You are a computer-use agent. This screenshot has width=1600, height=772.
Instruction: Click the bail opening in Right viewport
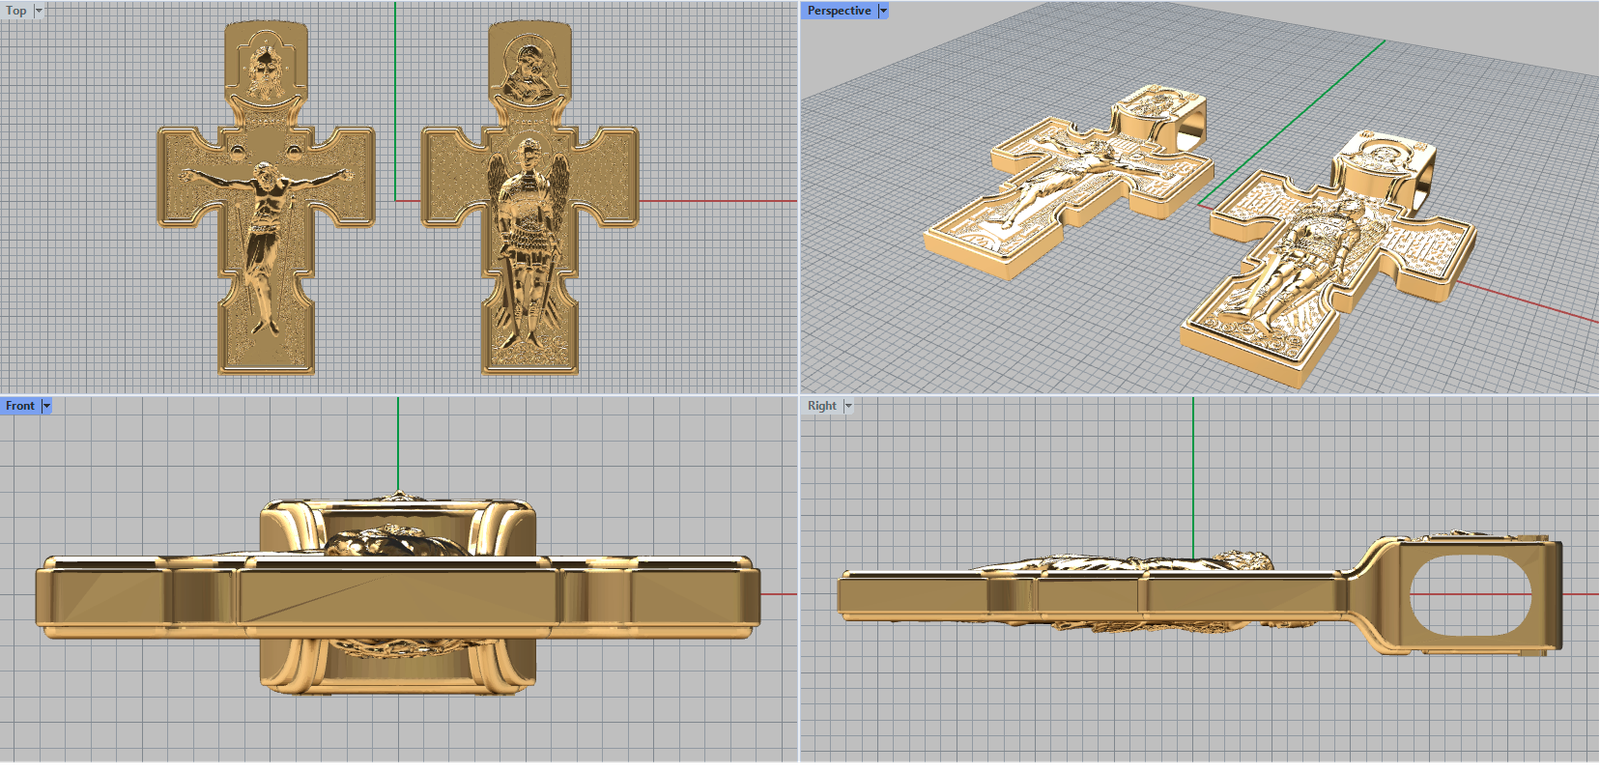pyautogui.click(x=1470, y=596)
